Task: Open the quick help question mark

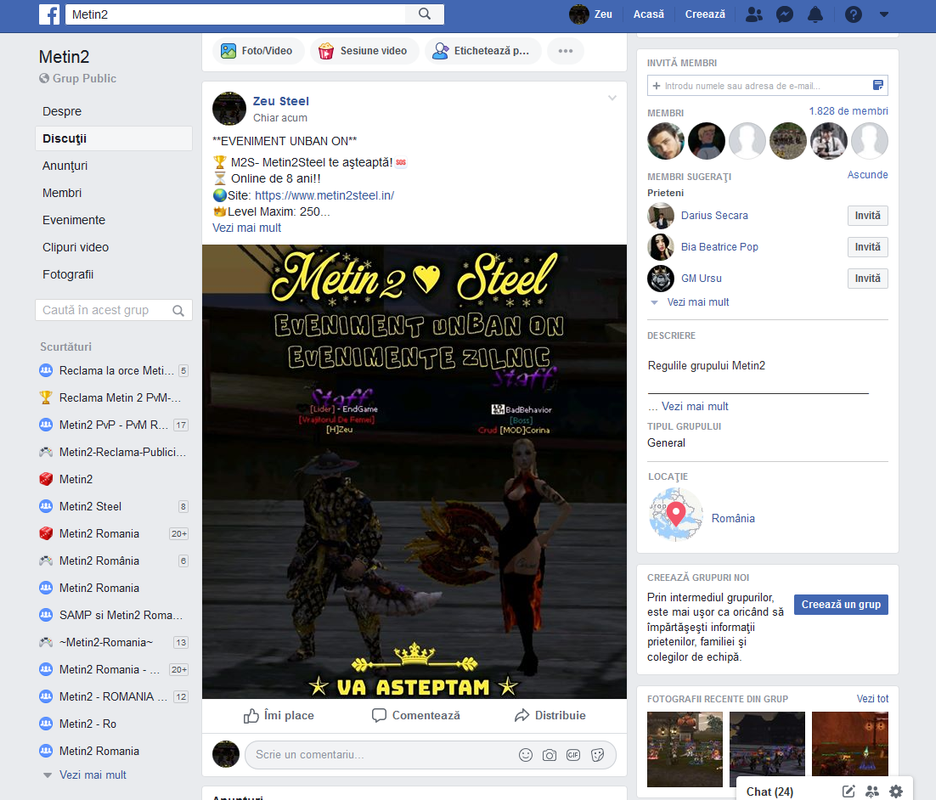Action: pos(853,14)
